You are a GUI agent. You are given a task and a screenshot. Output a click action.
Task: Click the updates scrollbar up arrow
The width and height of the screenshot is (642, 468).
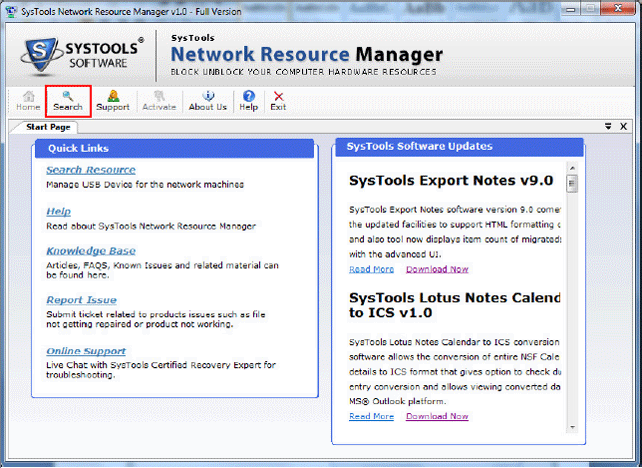[572, 168]
